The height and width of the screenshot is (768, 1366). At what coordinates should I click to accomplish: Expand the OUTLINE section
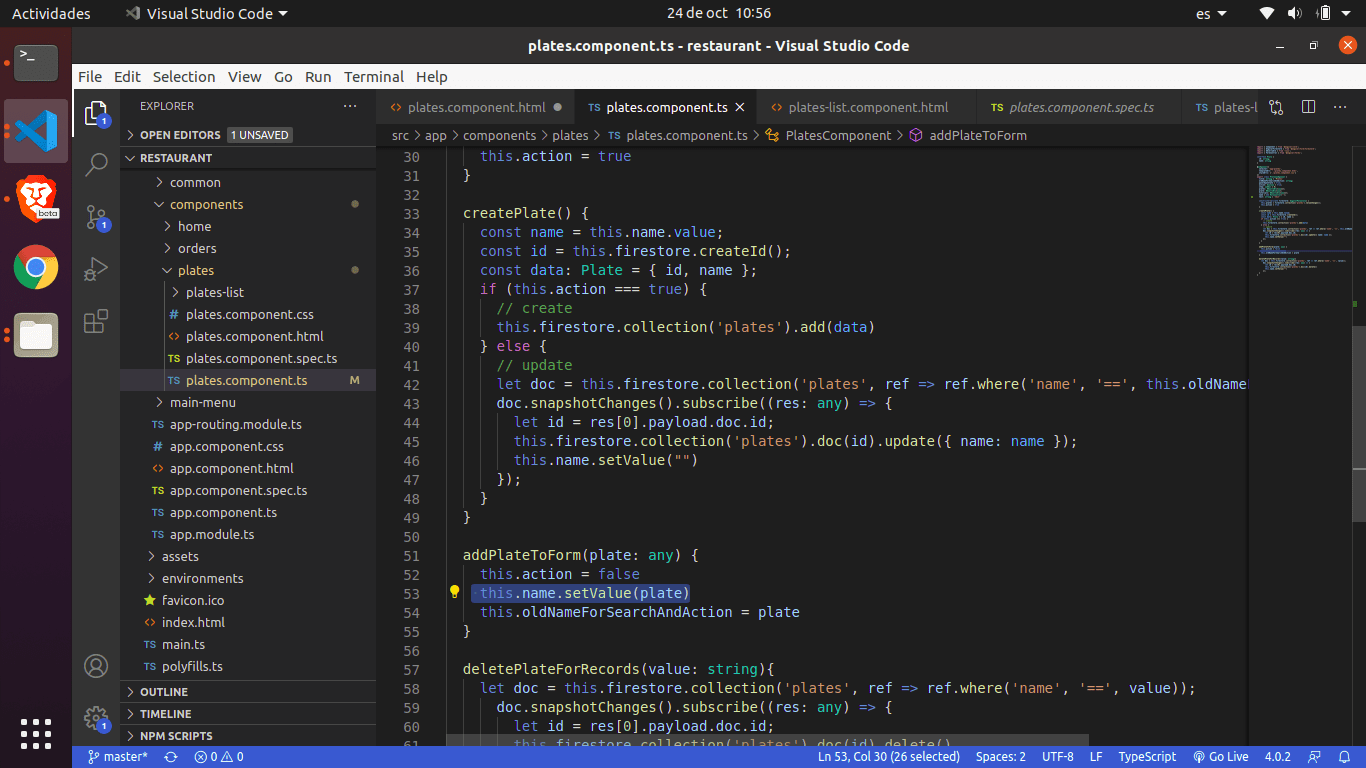click(x=164, y=692)
